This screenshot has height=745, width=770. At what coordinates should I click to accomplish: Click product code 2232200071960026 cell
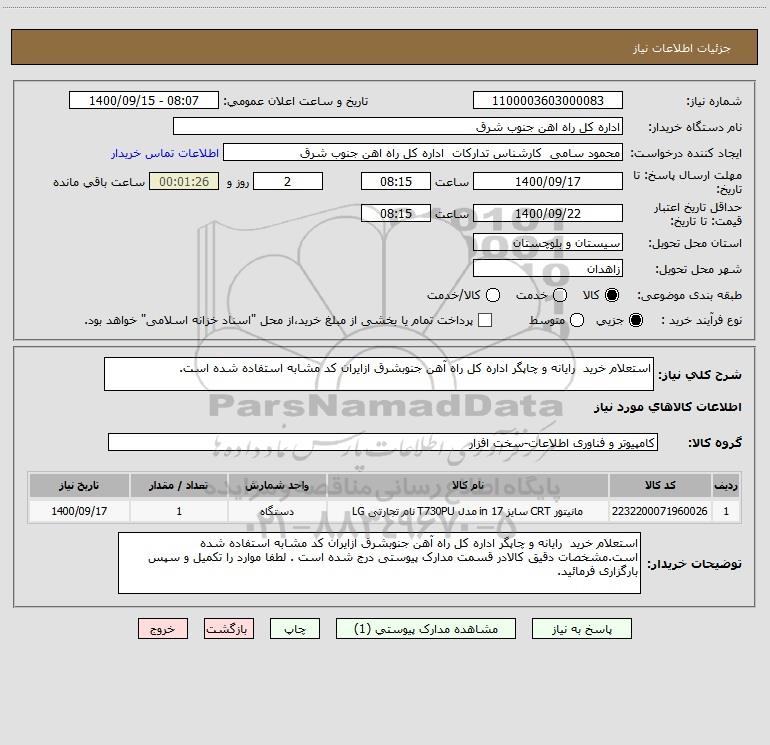click(x=660, y=511)
